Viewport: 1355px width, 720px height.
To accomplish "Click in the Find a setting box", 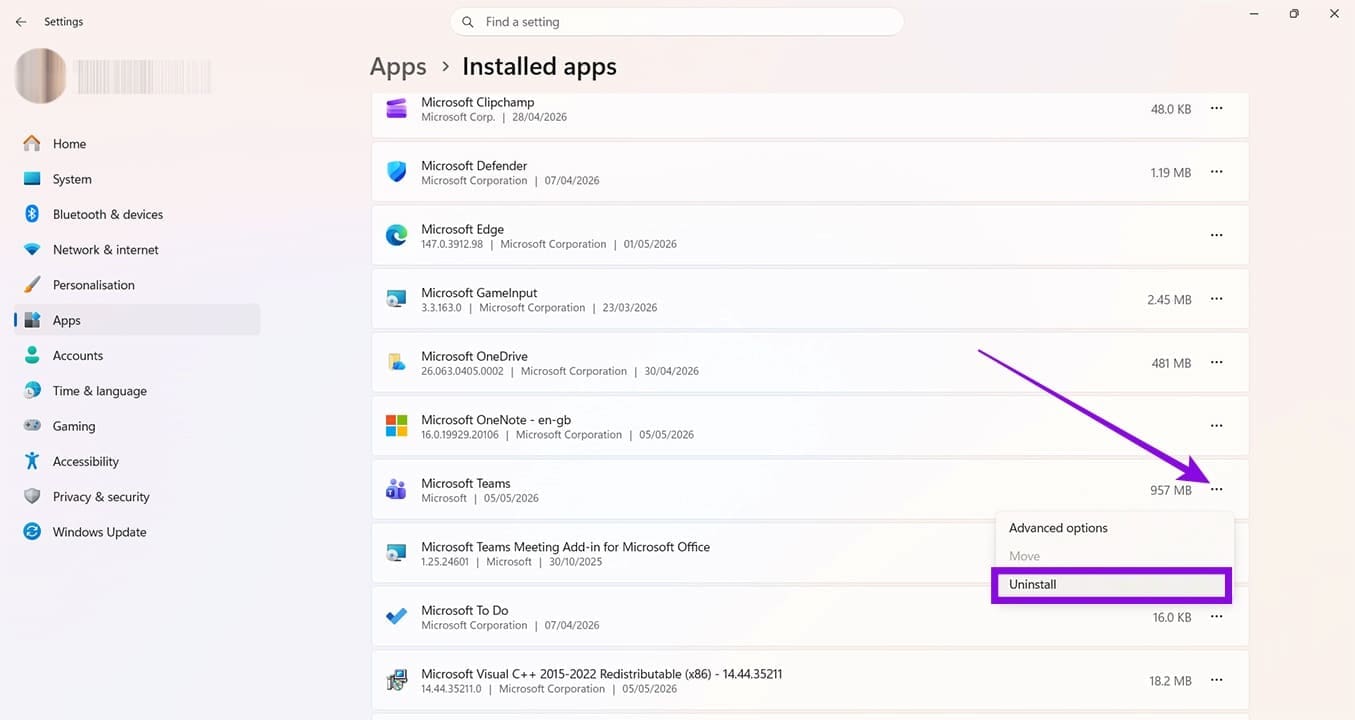I will point(677,22).
